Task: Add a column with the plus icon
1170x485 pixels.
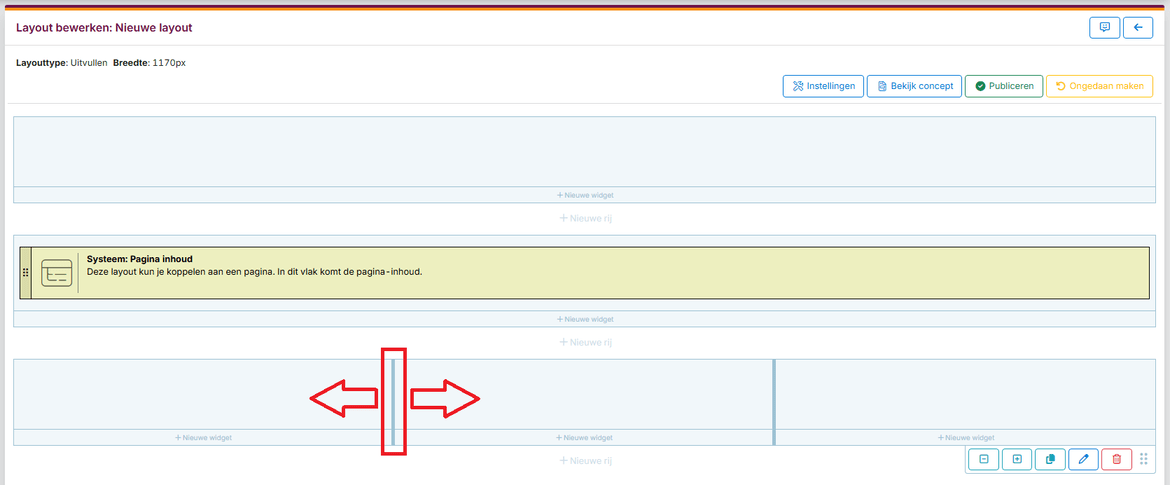Action: 1017,459
